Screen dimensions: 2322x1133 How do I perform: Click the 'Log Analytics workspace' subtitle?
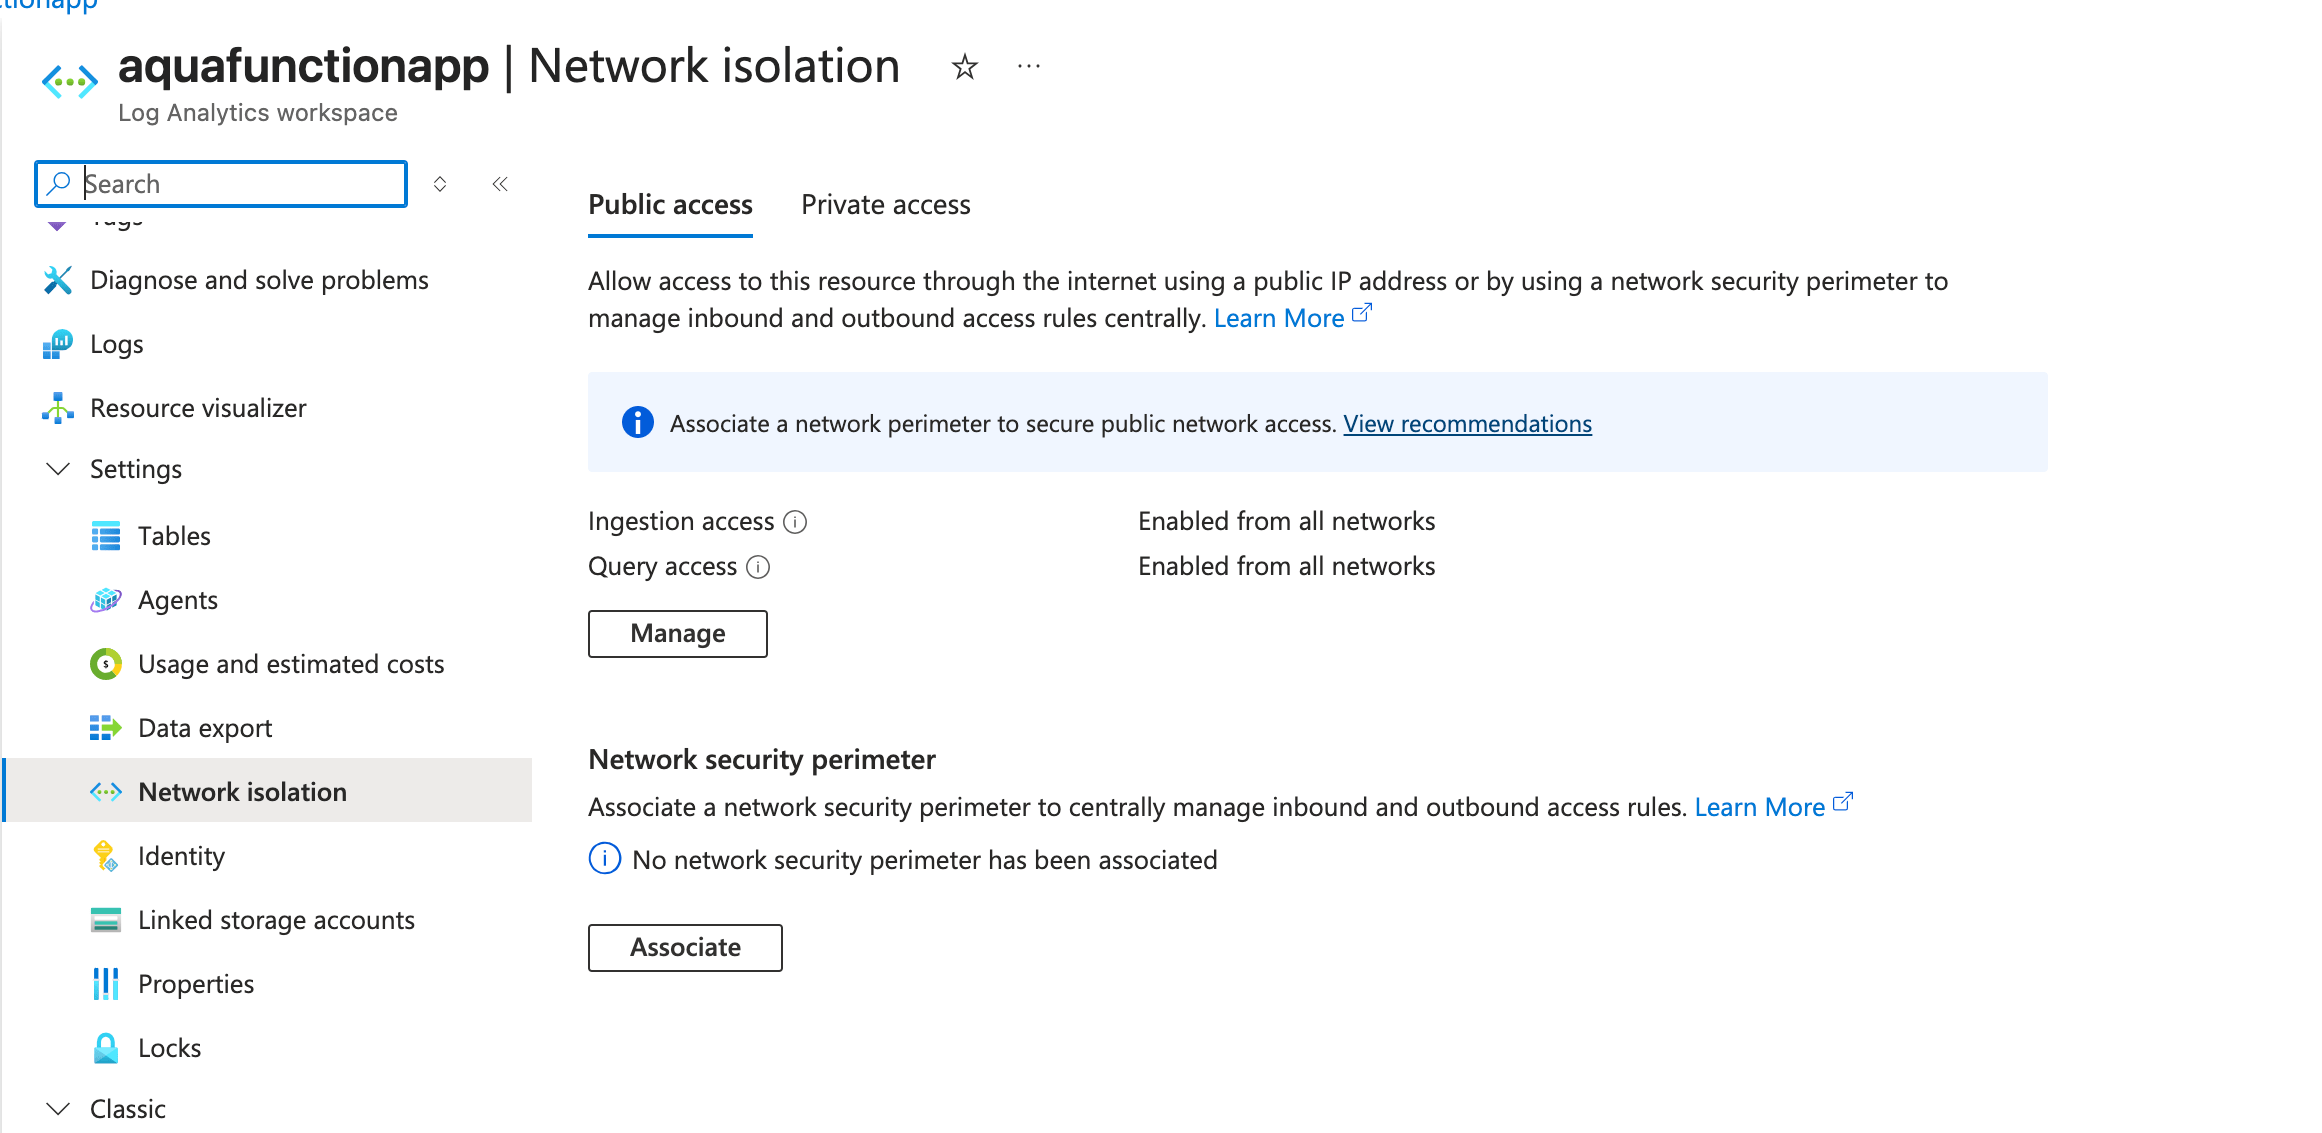(x=258, y=113)
